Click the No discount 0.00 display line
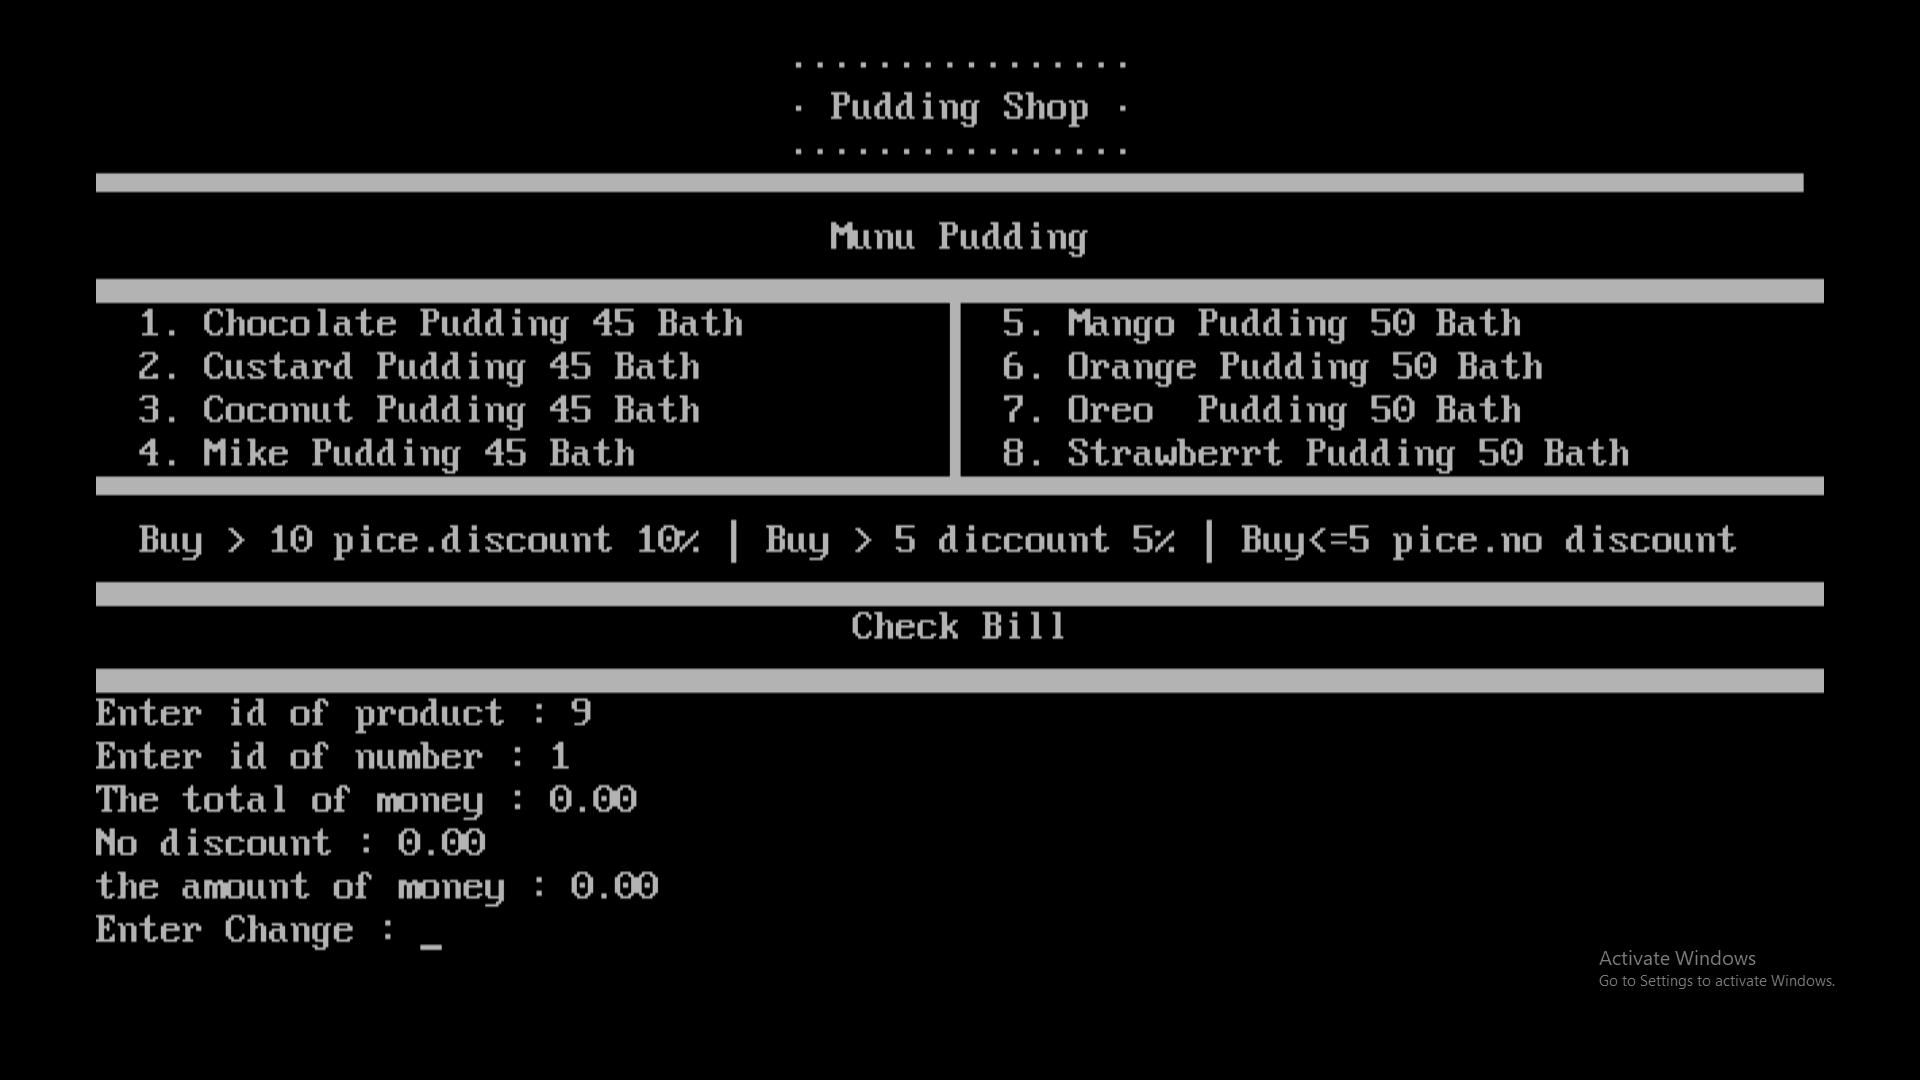1920x1080 pixels. pyautogui.click(x=290, y=841)
